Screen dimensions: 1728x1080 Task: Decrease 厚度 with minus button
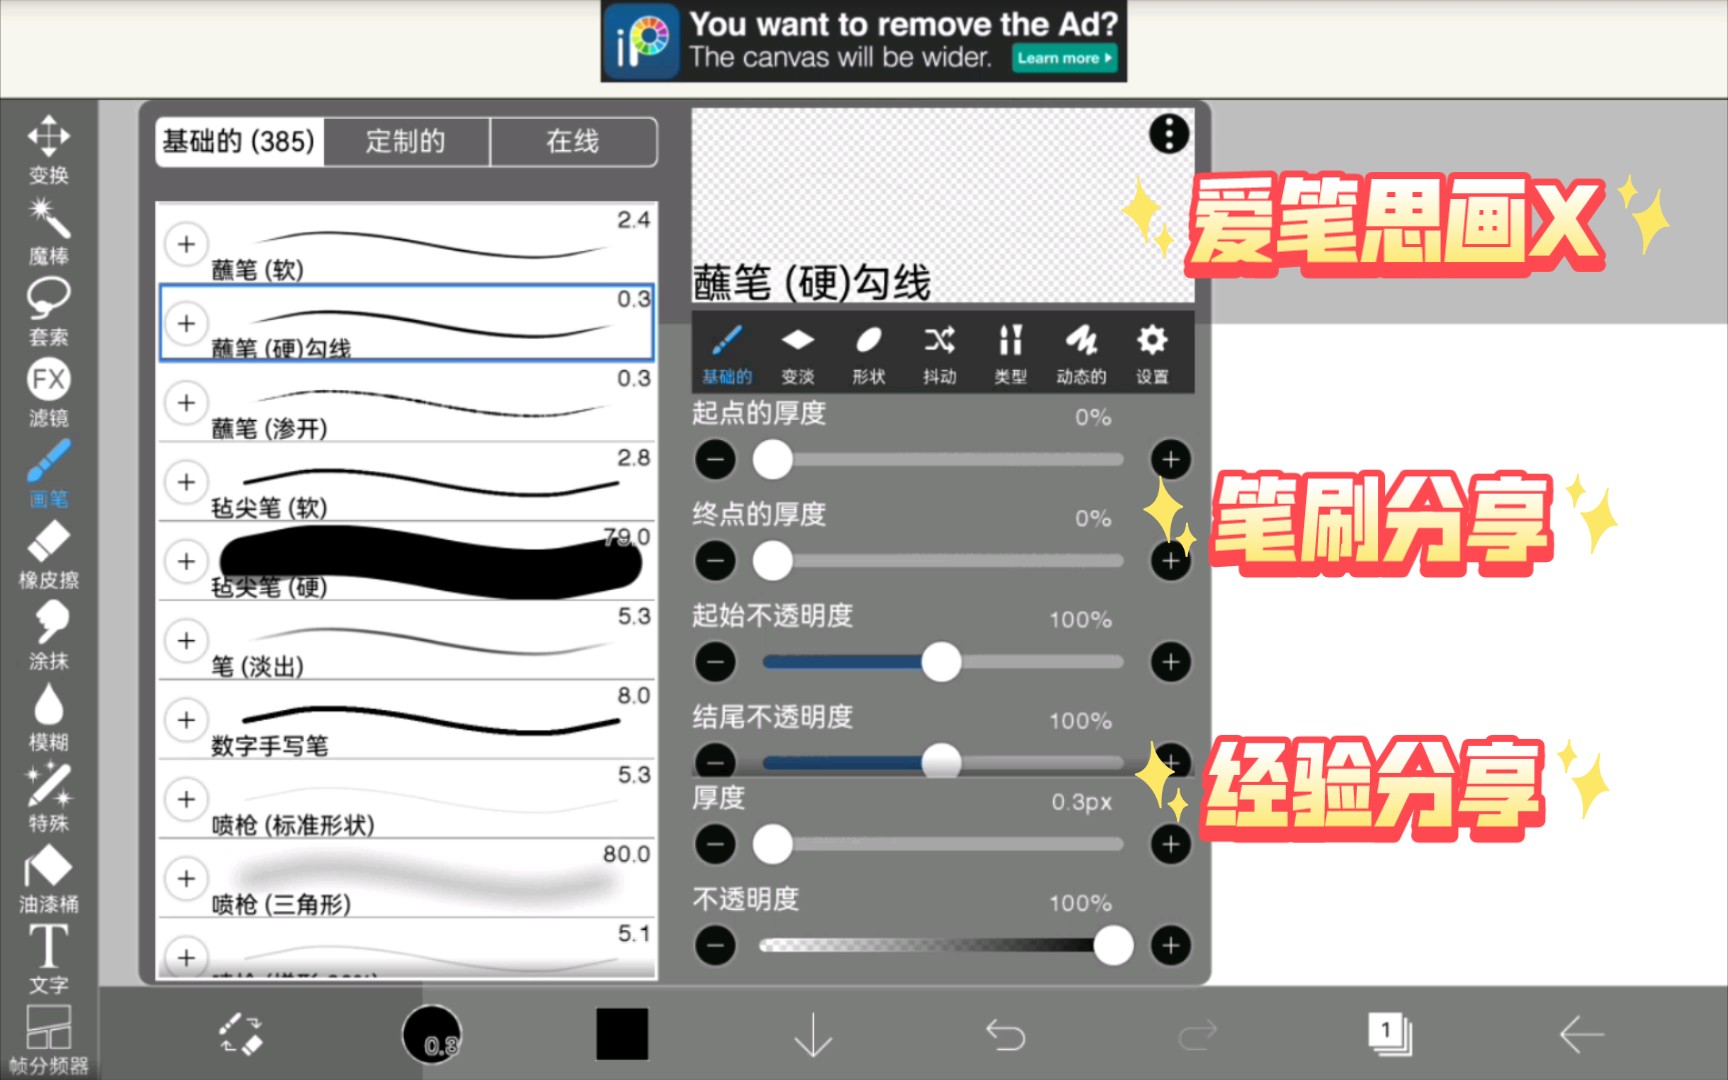[715, 845]
